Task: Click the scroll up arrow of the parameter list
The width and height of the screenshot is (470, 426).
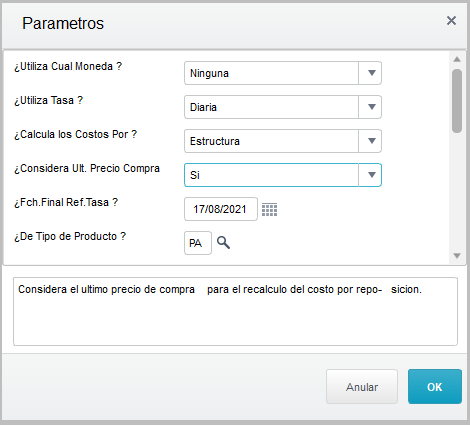Action: (x=457, y=59)
